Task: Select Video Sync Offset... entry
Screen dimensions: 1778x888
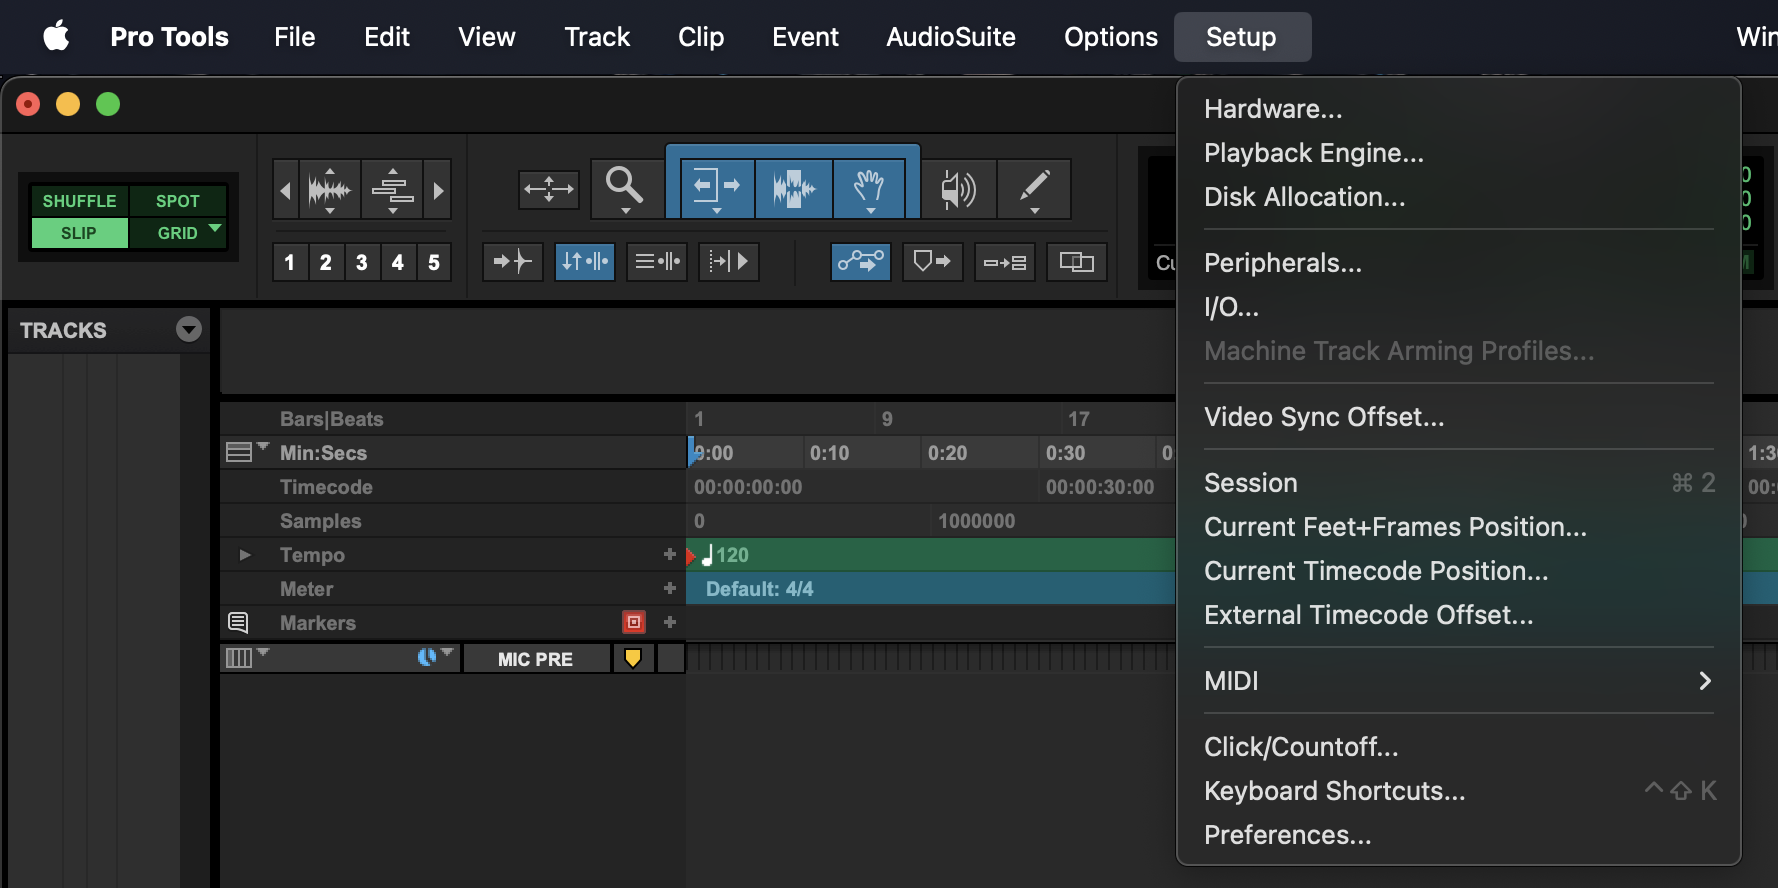Action: (x=1459, y=417)
